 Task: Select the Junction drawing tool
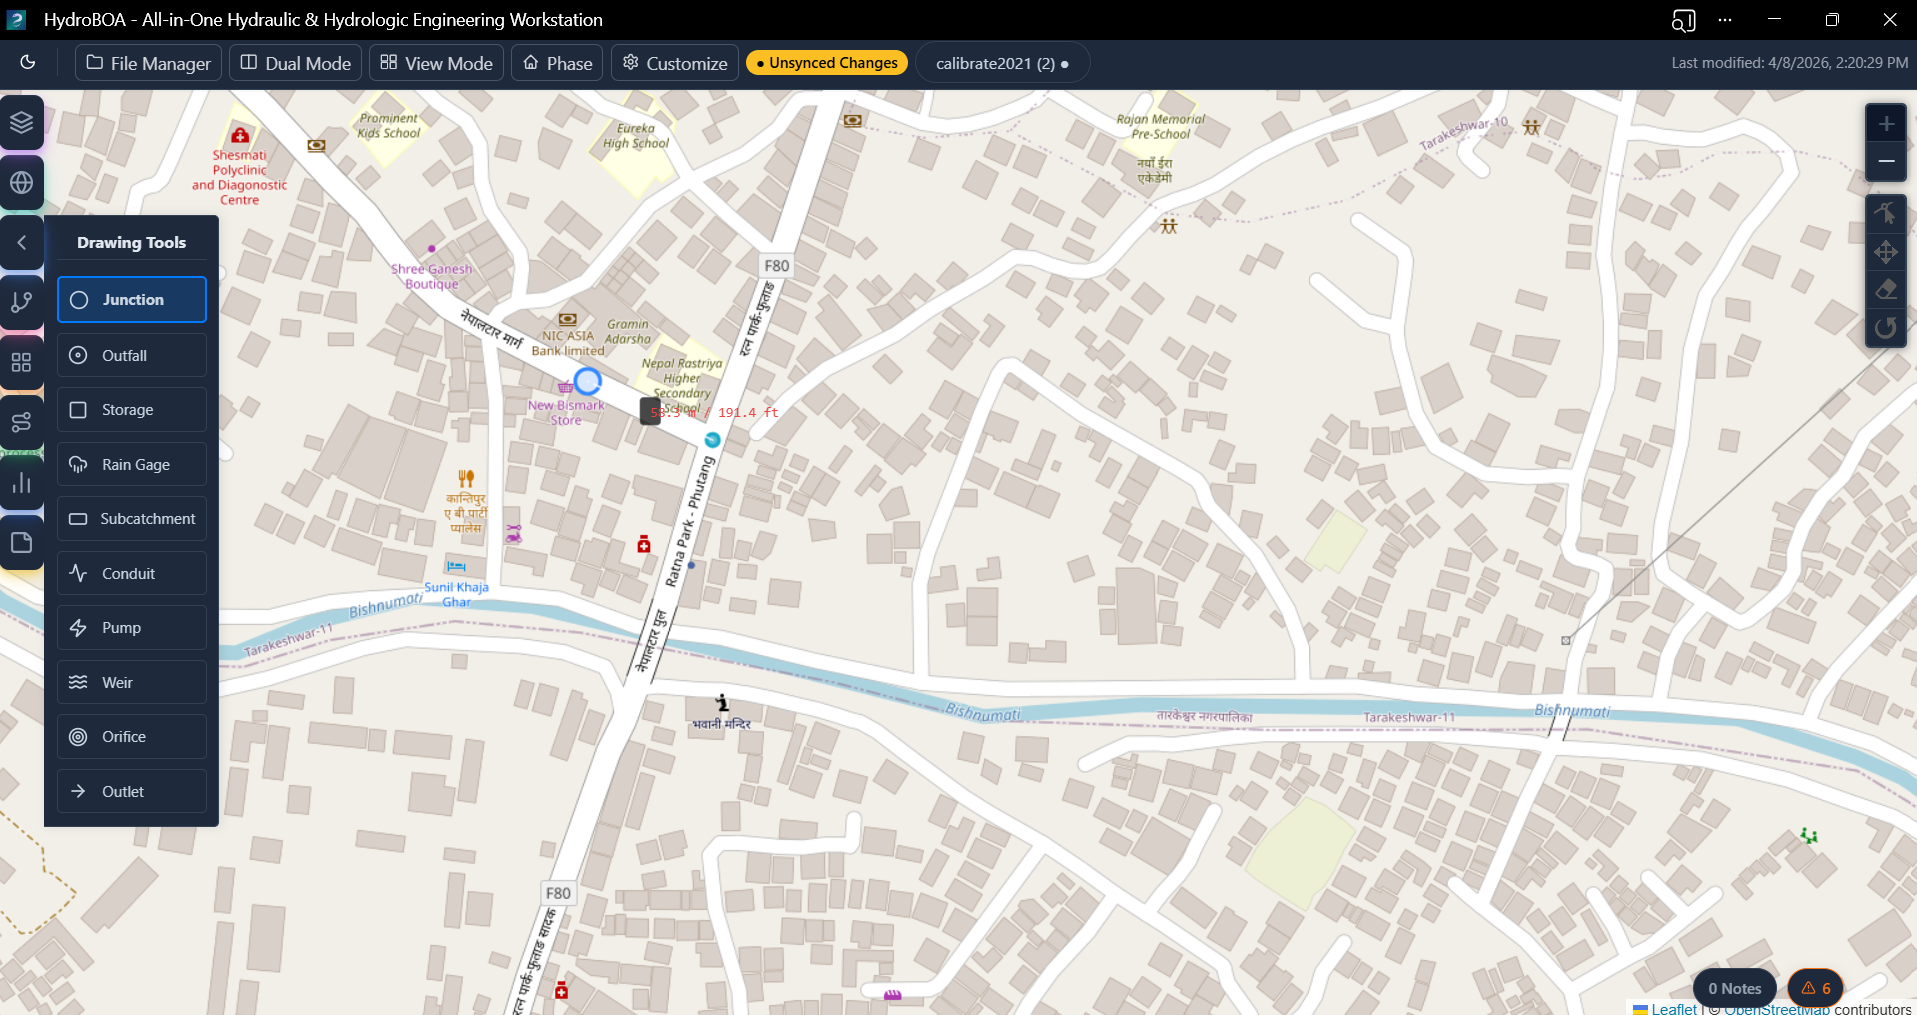[x=132, y=300]
